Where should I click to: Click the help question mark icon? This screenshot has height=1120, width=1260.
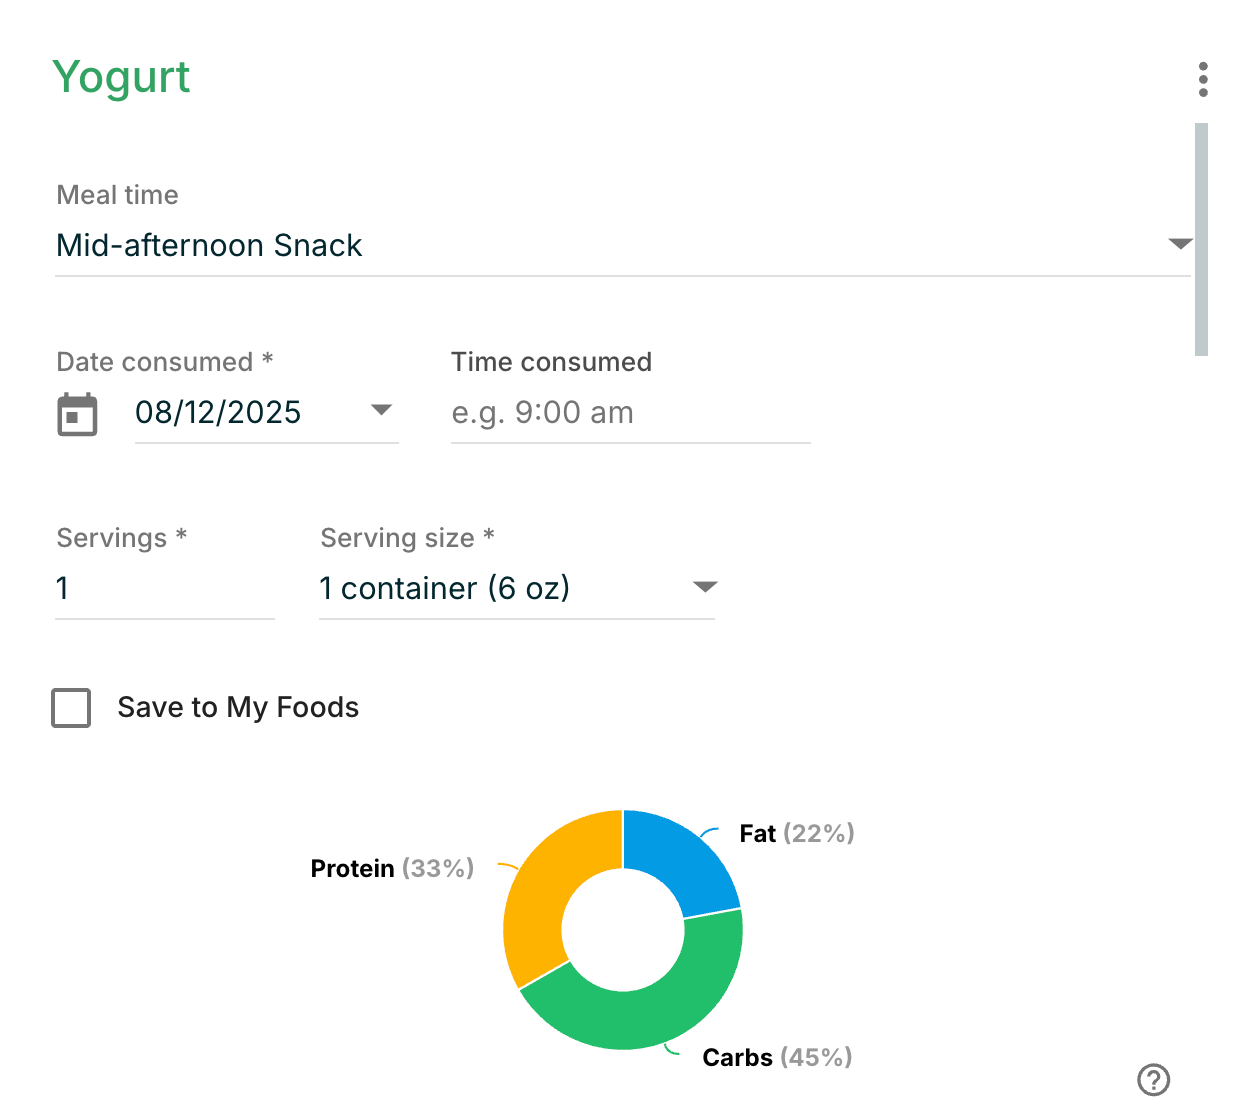coord(1154,1080)
